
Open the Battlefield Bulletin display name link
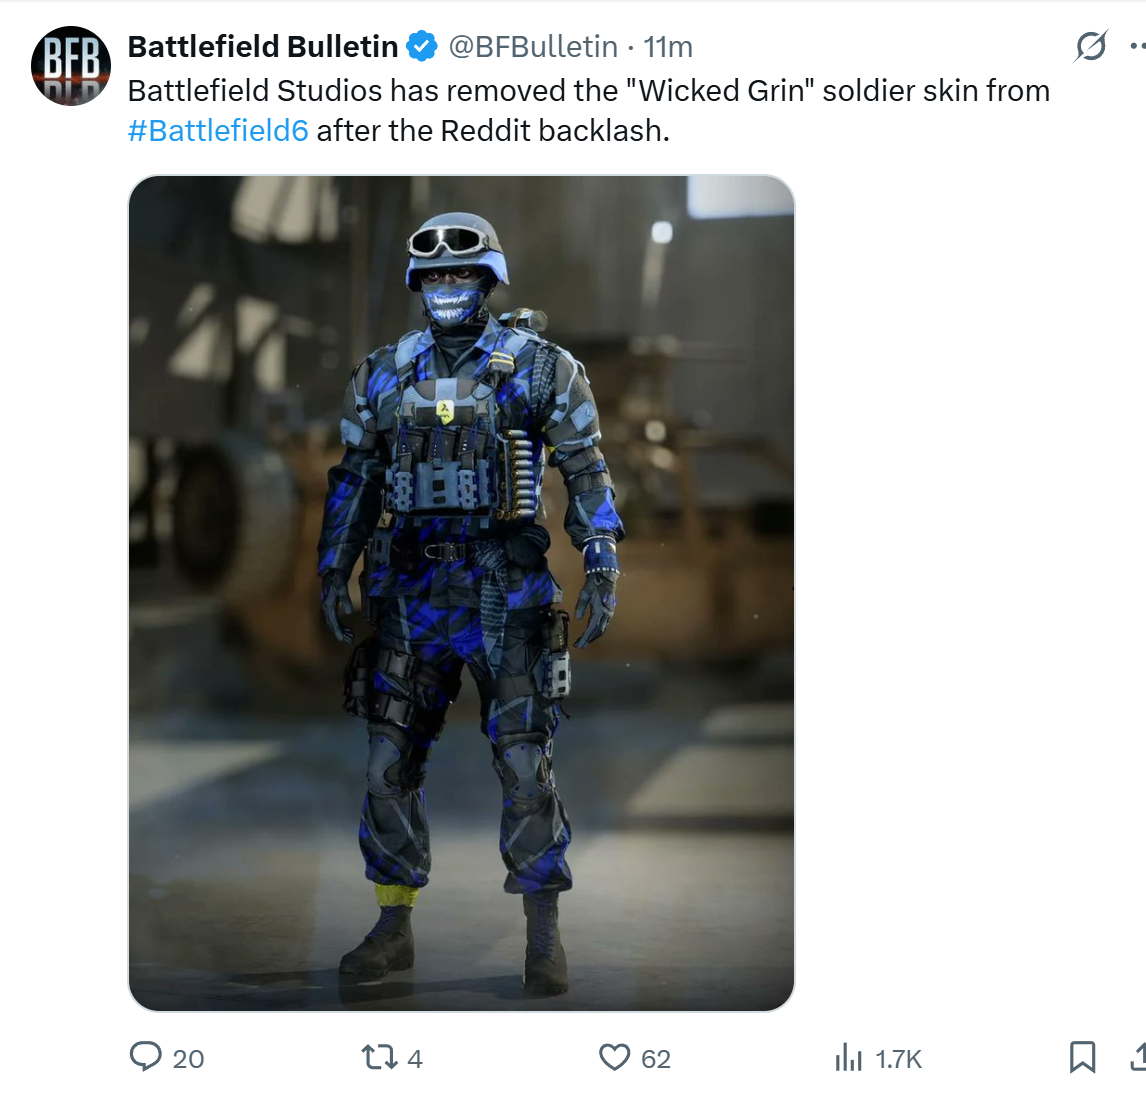point(262,47)
